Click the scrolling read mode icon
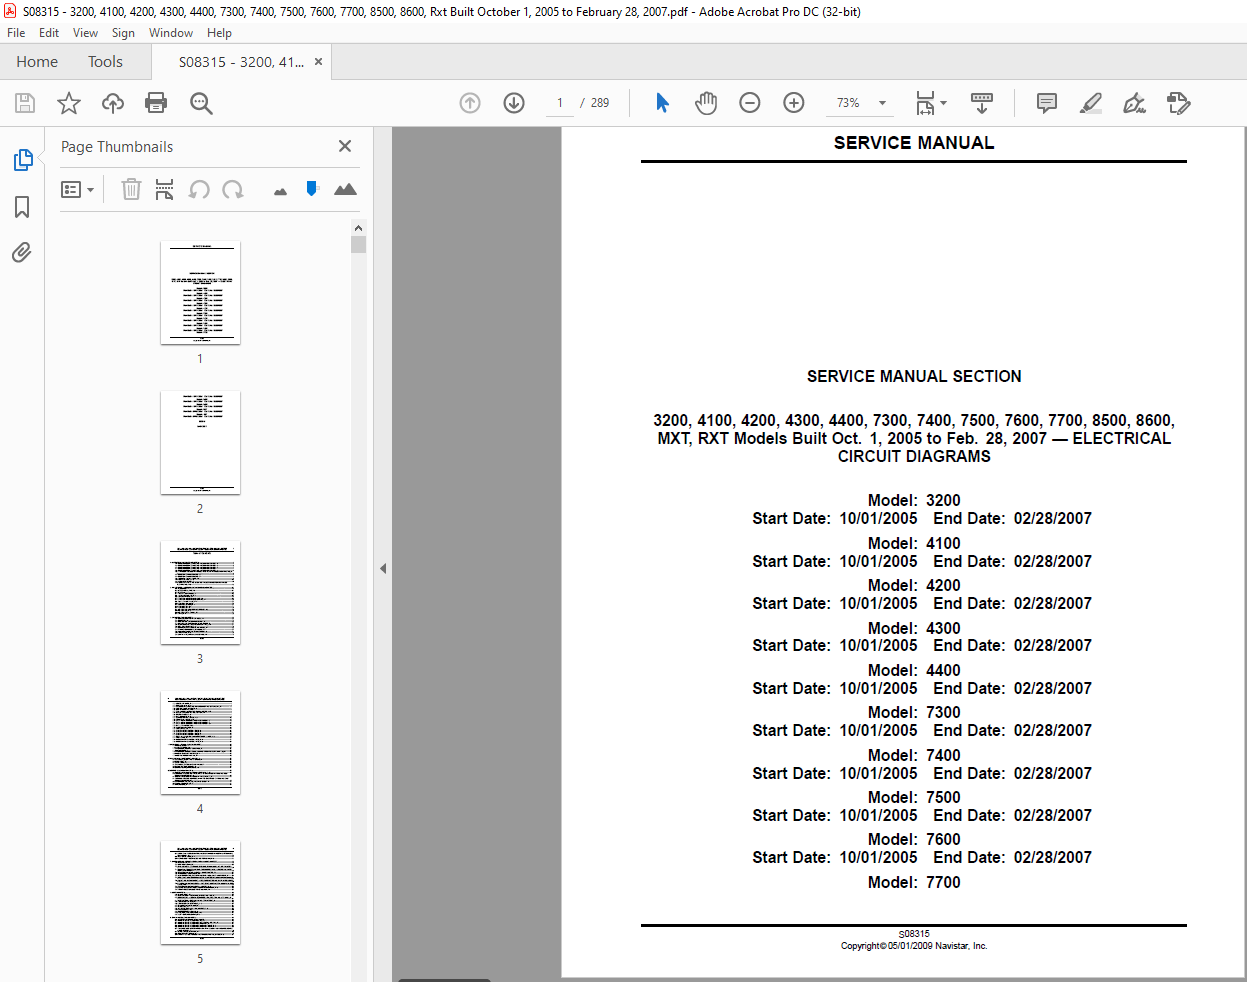 tap(982, 103)
